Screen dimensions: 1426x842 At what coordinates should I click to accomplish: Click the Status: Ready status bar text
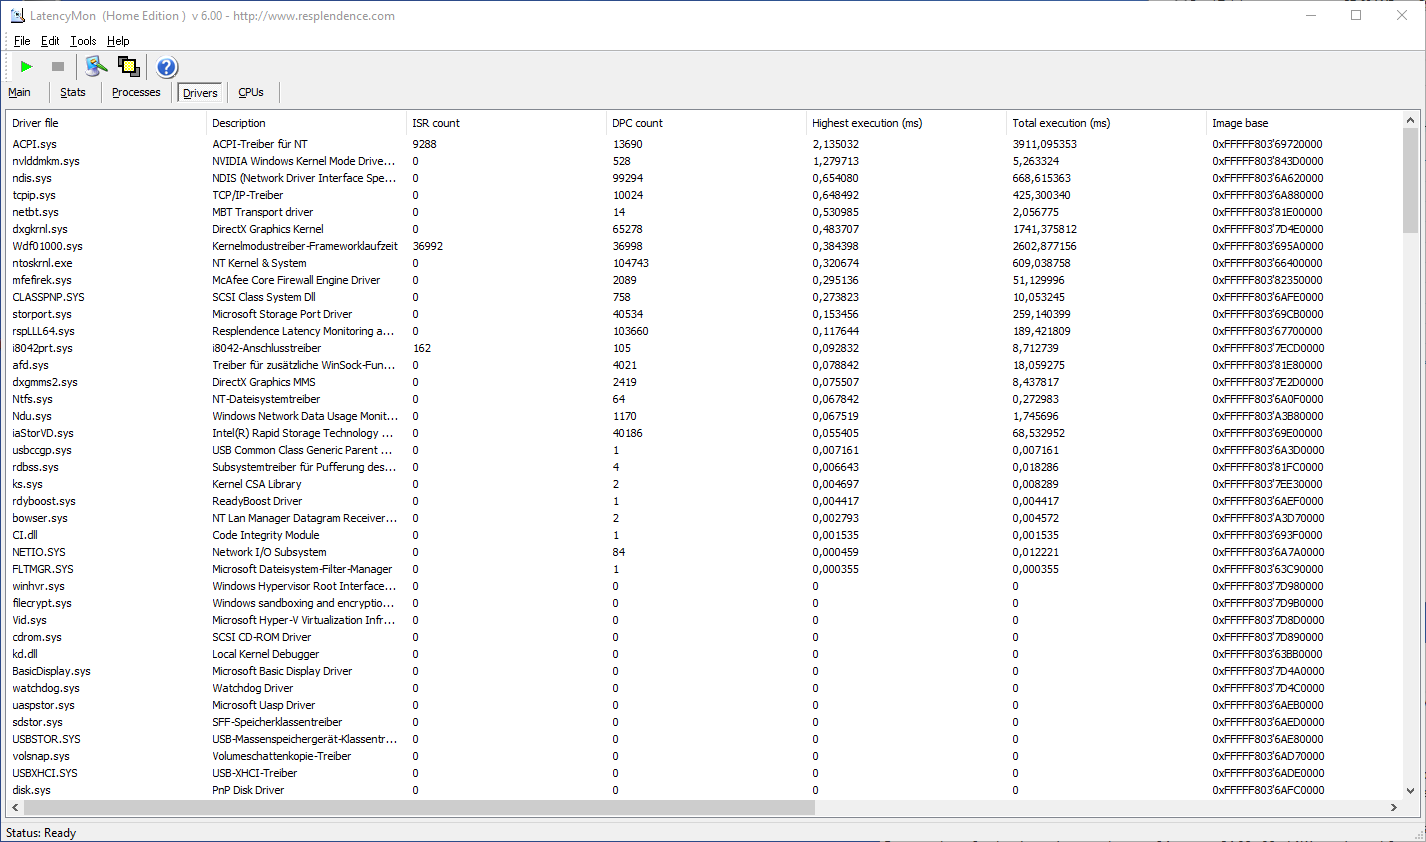(41, 833)
